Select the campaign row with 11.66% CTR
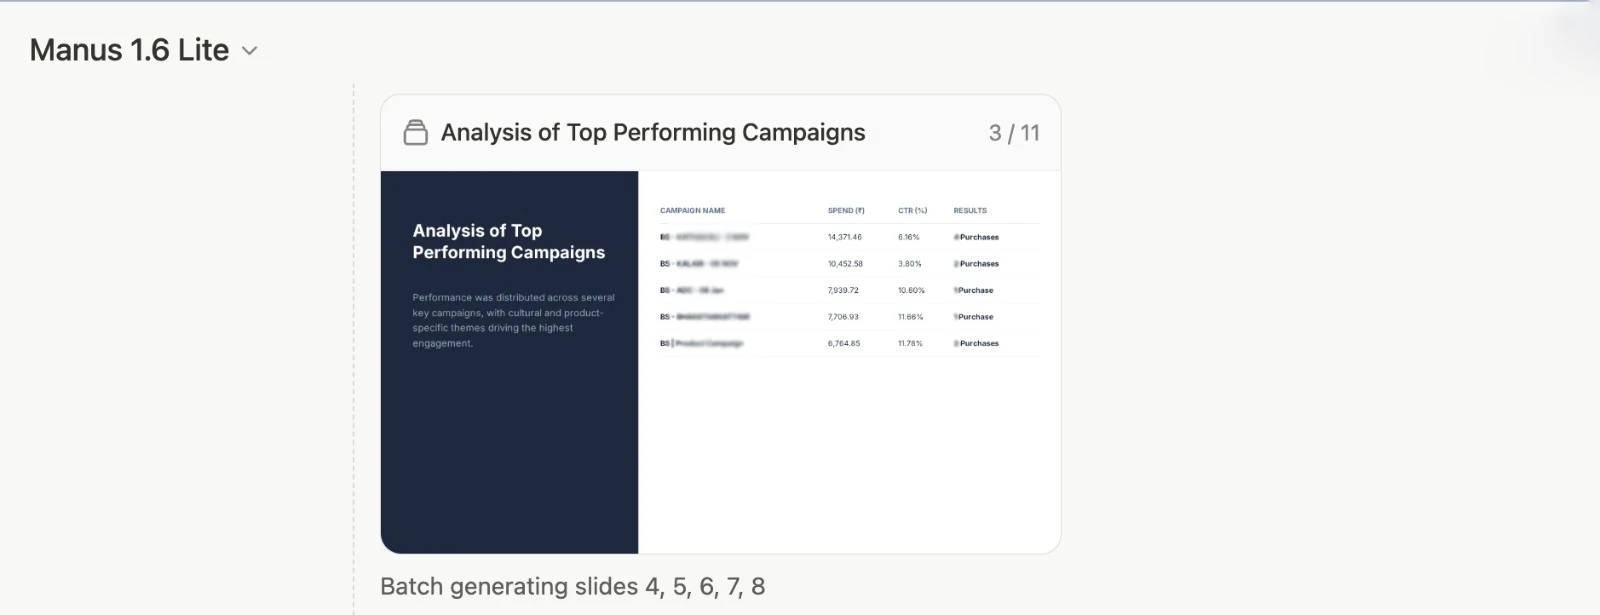 [x=845, y=316]
